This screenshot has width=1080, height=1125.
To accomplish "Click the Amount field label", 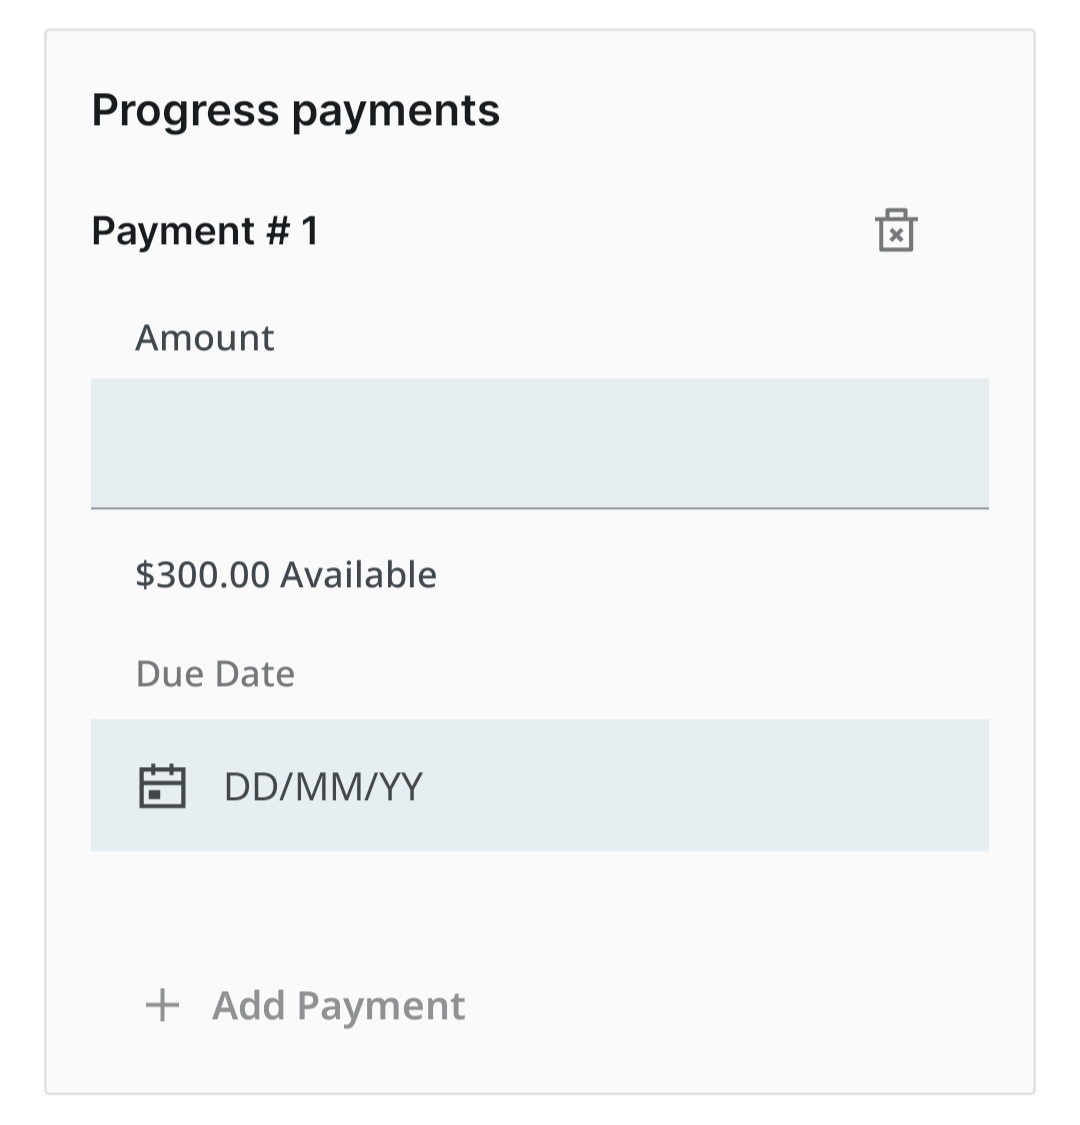I will 204,338.
